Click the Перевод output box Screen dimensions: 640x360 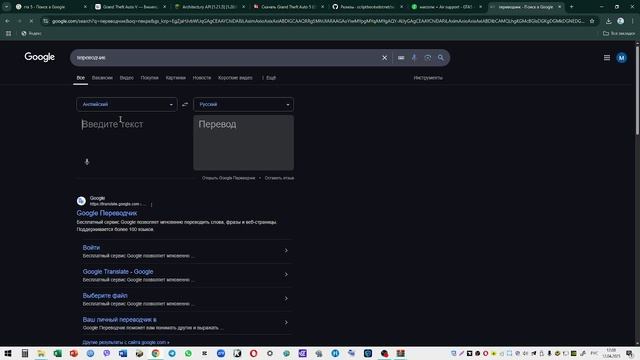pos(244,142)
